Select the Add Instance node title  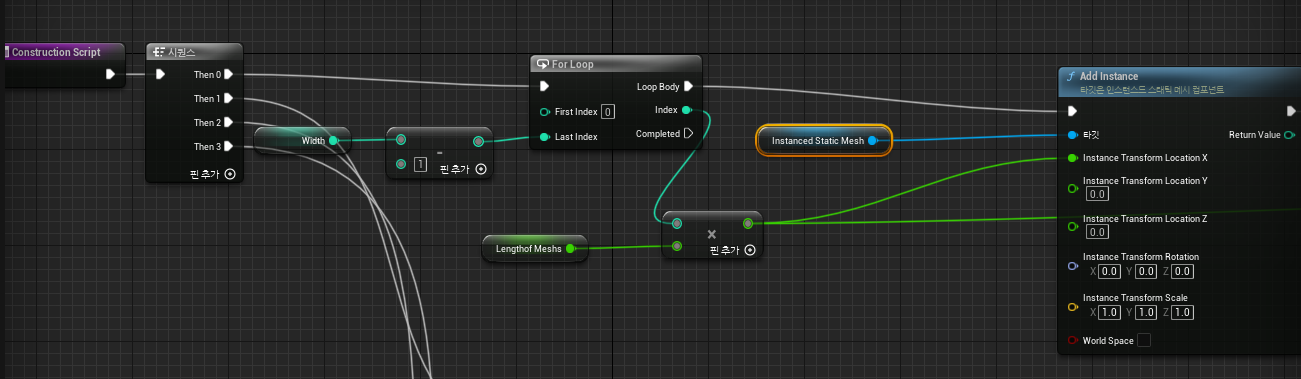pos(1110,76)
